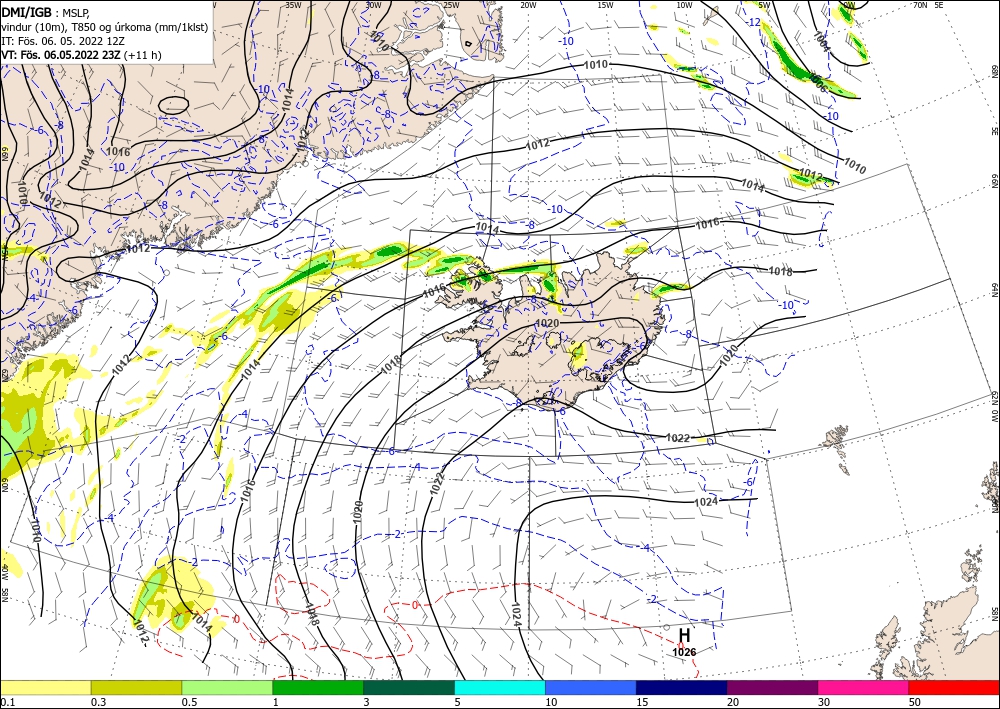Screen dimensions: 1000x709
Task: Click the '15W' longitude label
Action: coord(606,4)
